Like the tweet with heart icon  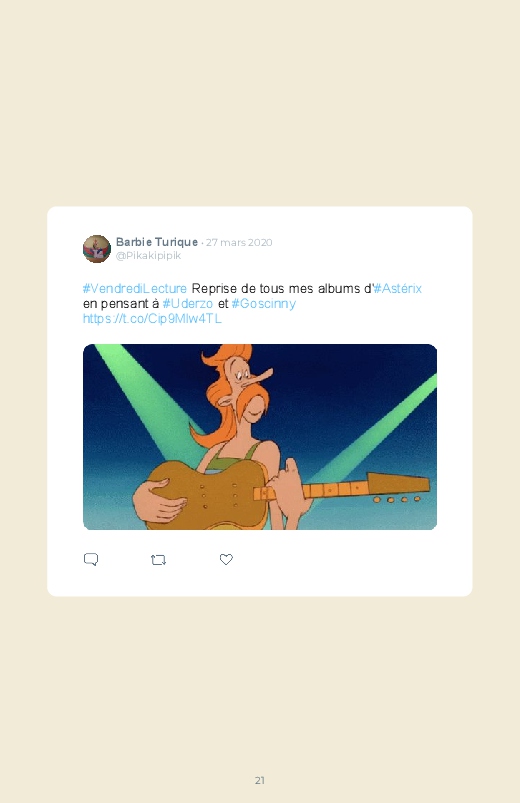click(x=226, y=559)
